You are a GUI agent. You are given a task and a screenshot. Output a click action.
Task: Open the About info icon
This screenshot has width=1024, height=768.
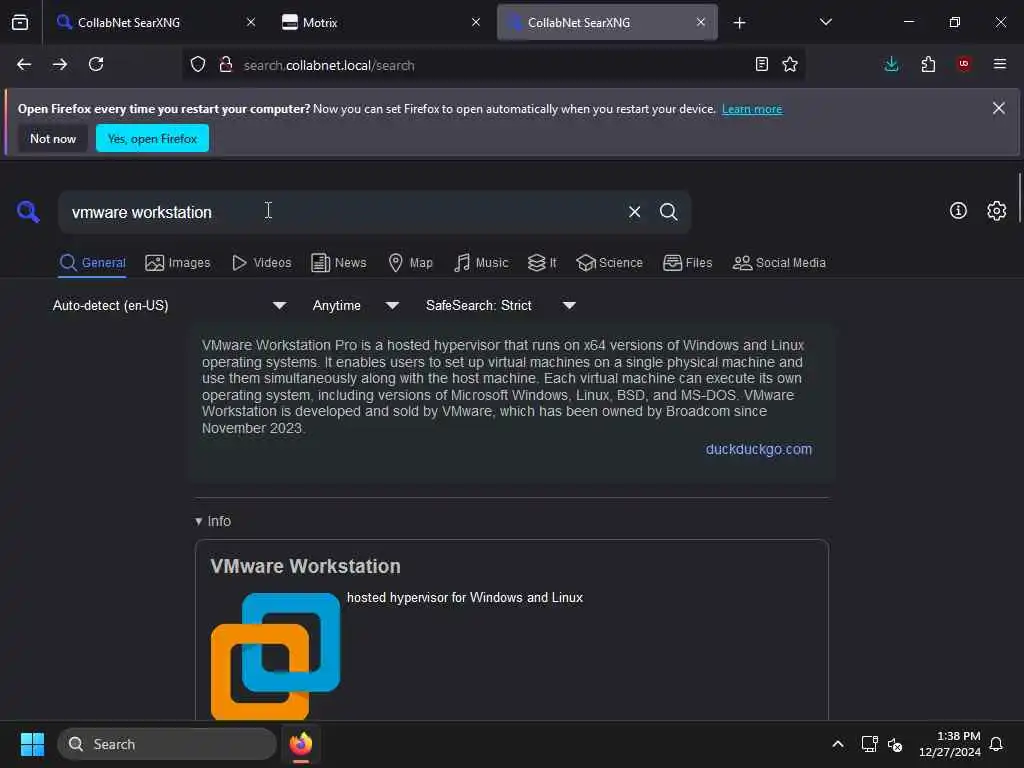(958, 210)
